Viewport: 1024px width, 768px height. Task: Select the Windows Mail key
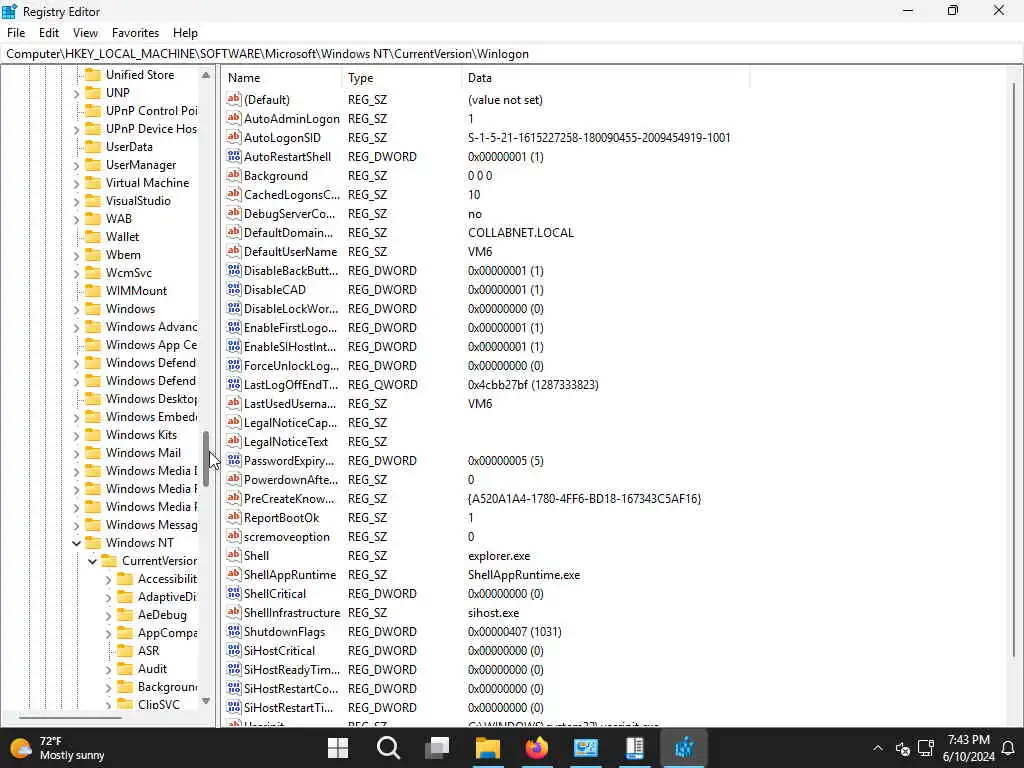pos(143,453)
